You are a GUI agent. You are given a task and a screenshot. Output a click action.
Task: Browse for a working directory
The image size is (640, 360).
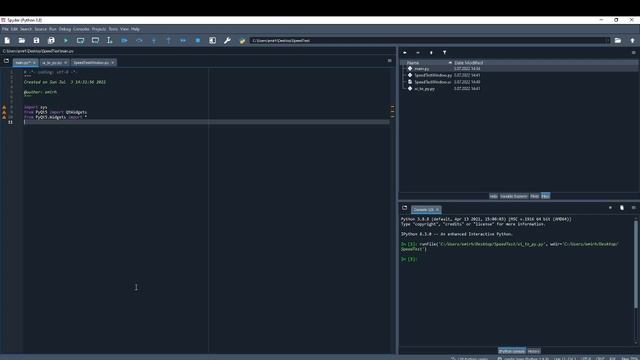coord(618,40)
